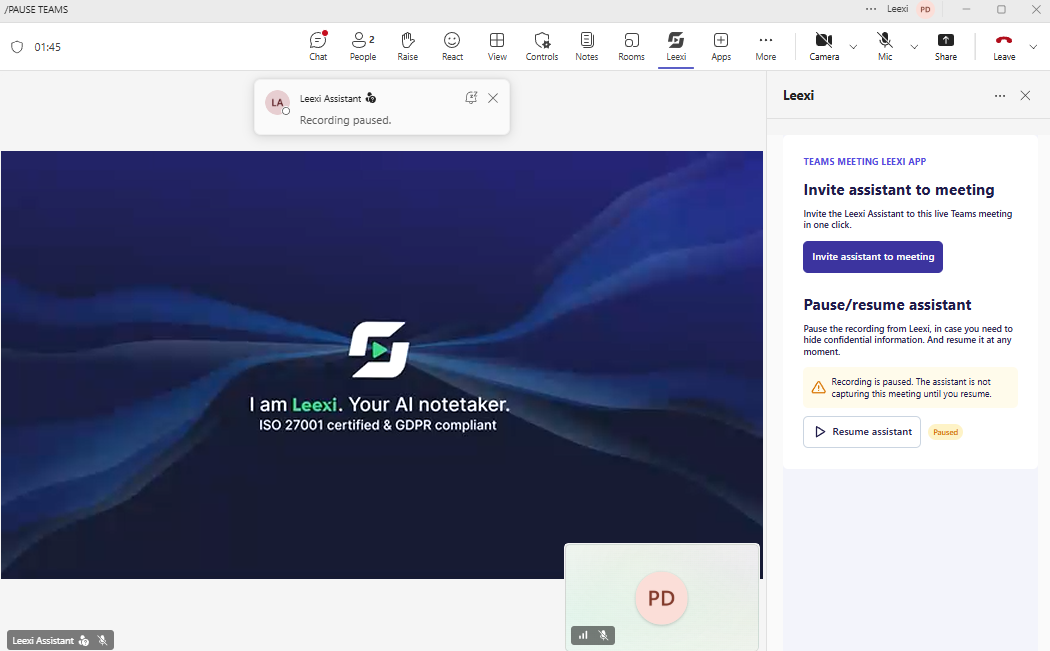Image resolution: width=1050 pixels, height=651 pixels.
Task: Click the PD profile avatar in title bar
Action: (x=925, y=9)
